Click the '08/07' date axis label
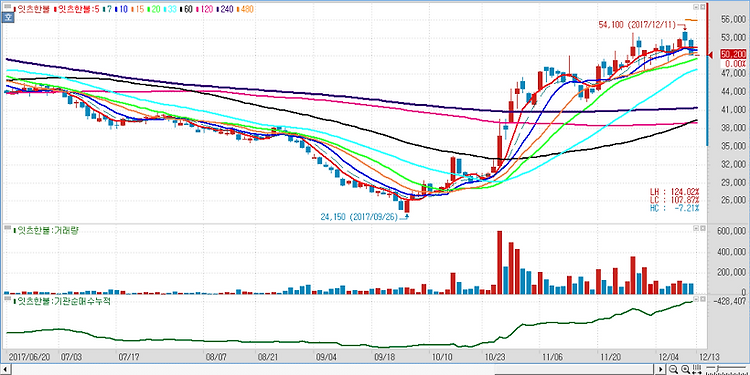Viewport: 750px width, 375px height. (x=216, y=357)
